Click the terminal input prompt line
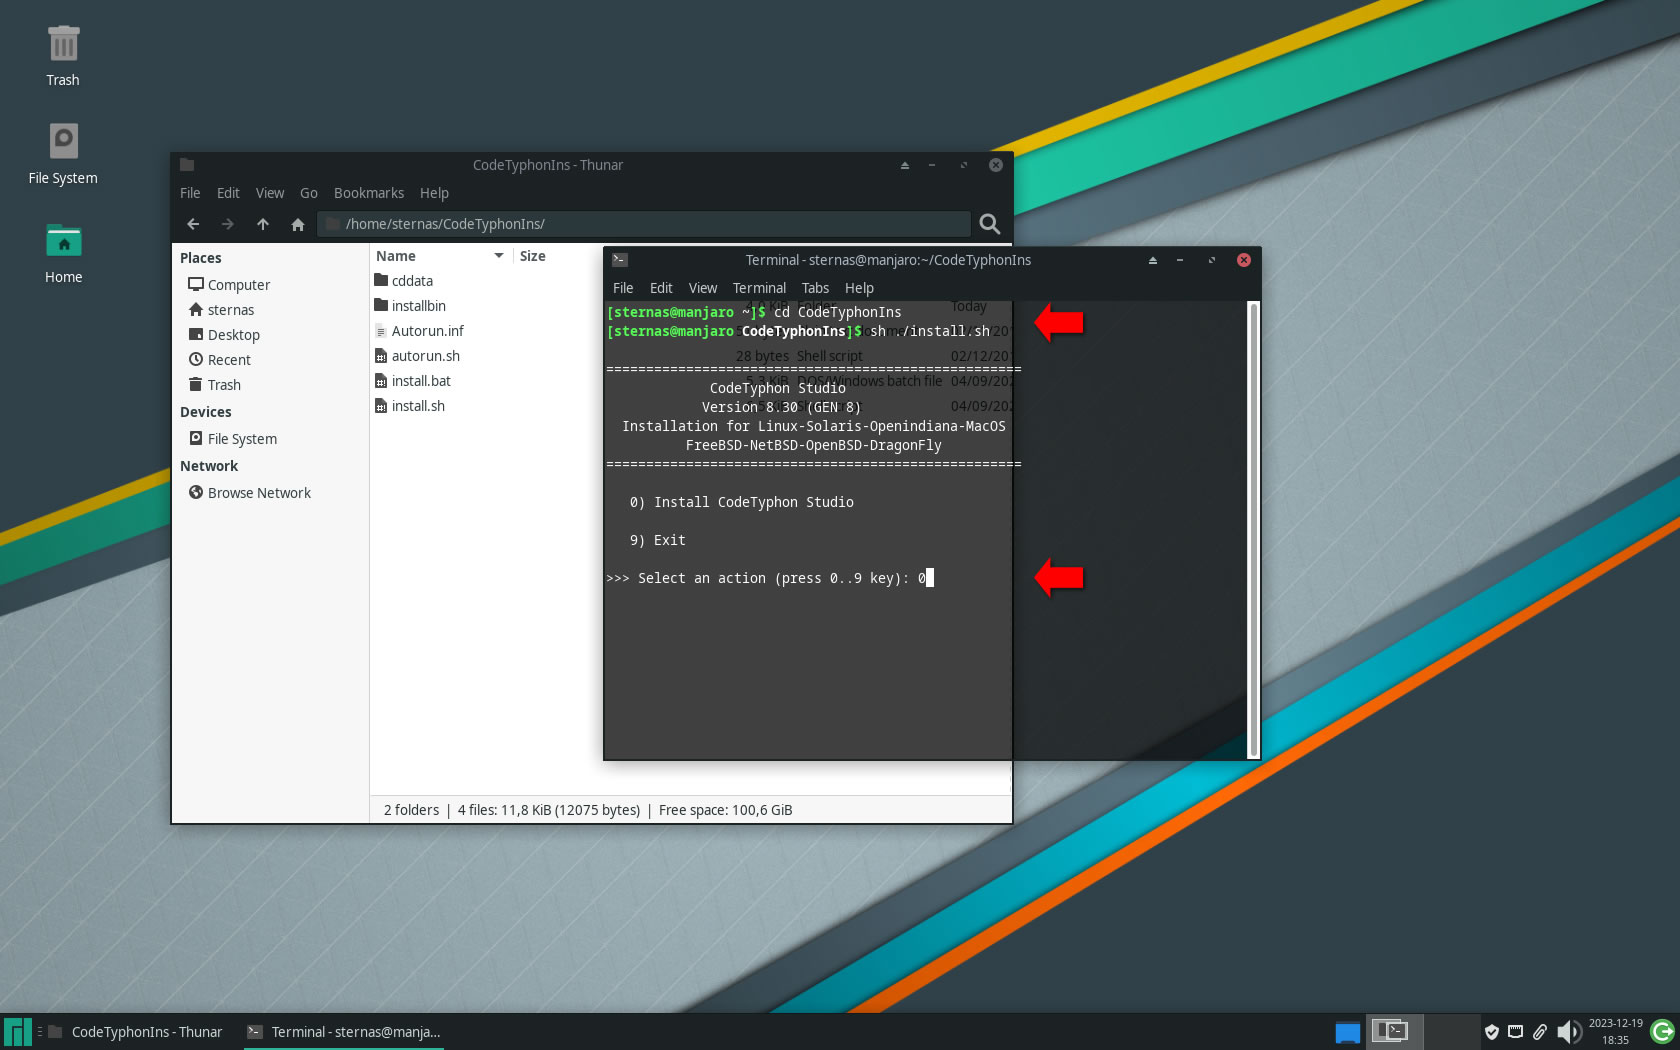The width and height of the screenshot is (1680, 1050). 770,578
